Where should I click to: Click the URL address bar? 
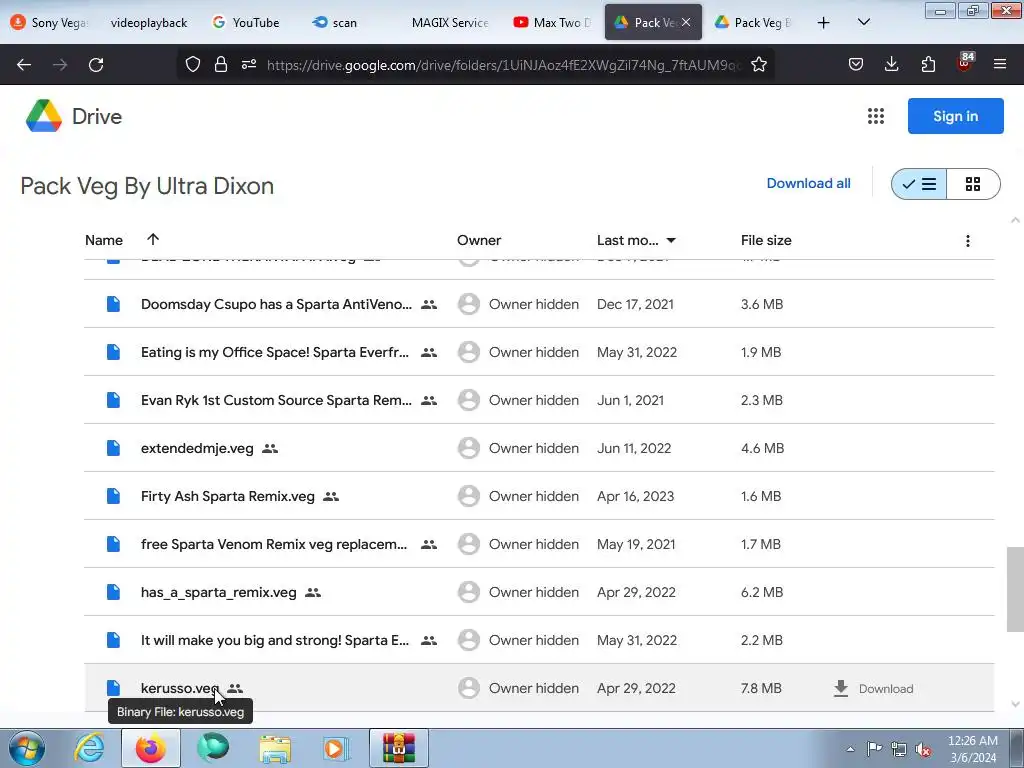(504, 65)
